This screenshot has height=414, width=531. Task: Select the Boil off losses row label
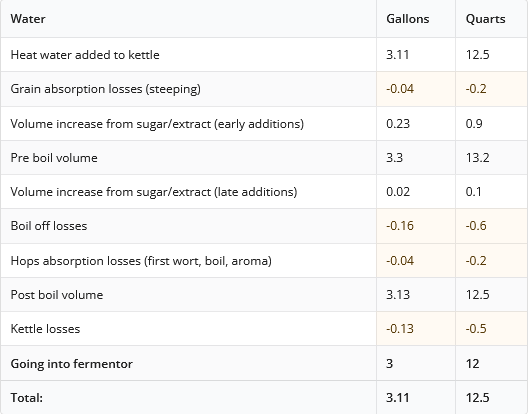(x=49, y=226)
